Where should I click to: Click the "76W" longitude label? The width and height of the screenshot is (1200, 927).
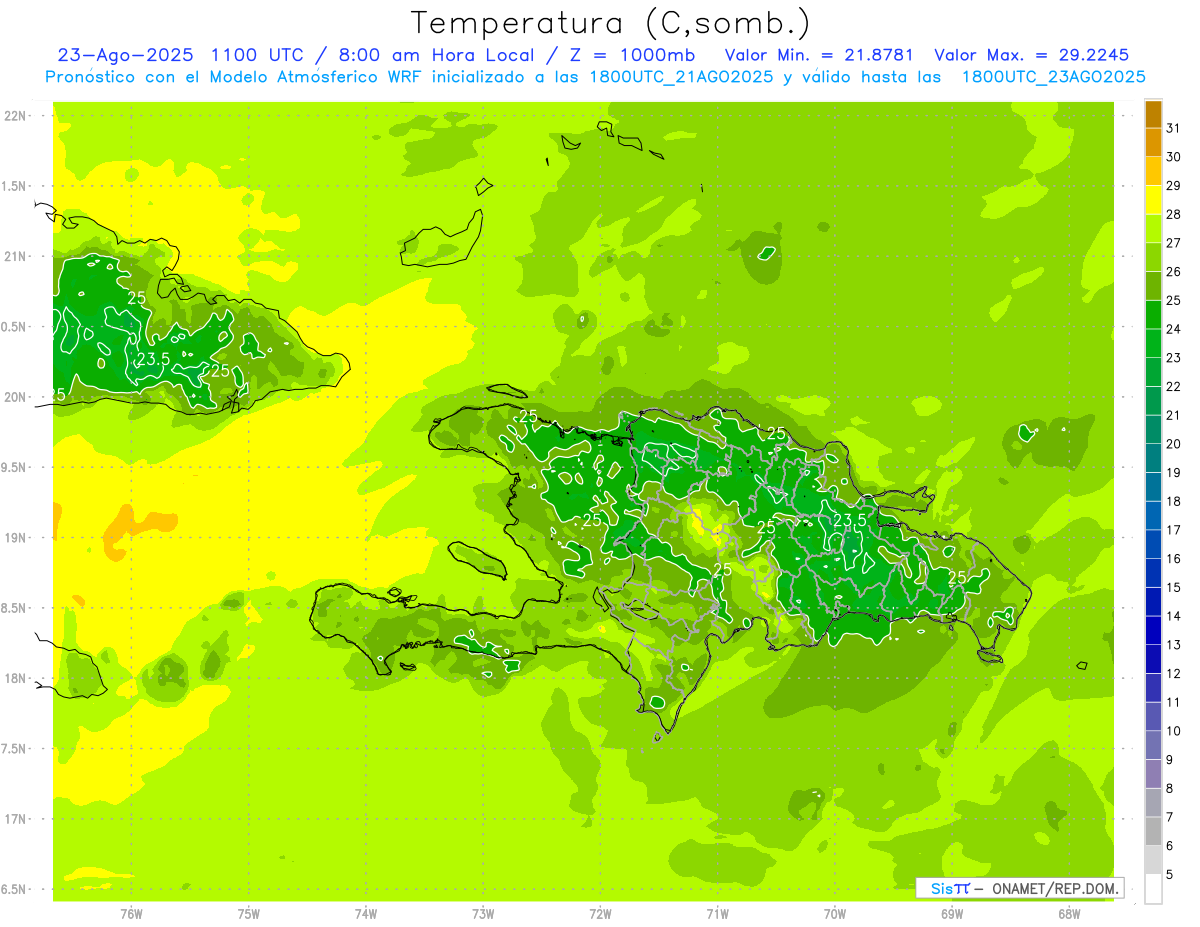click(x=131, y=913)
